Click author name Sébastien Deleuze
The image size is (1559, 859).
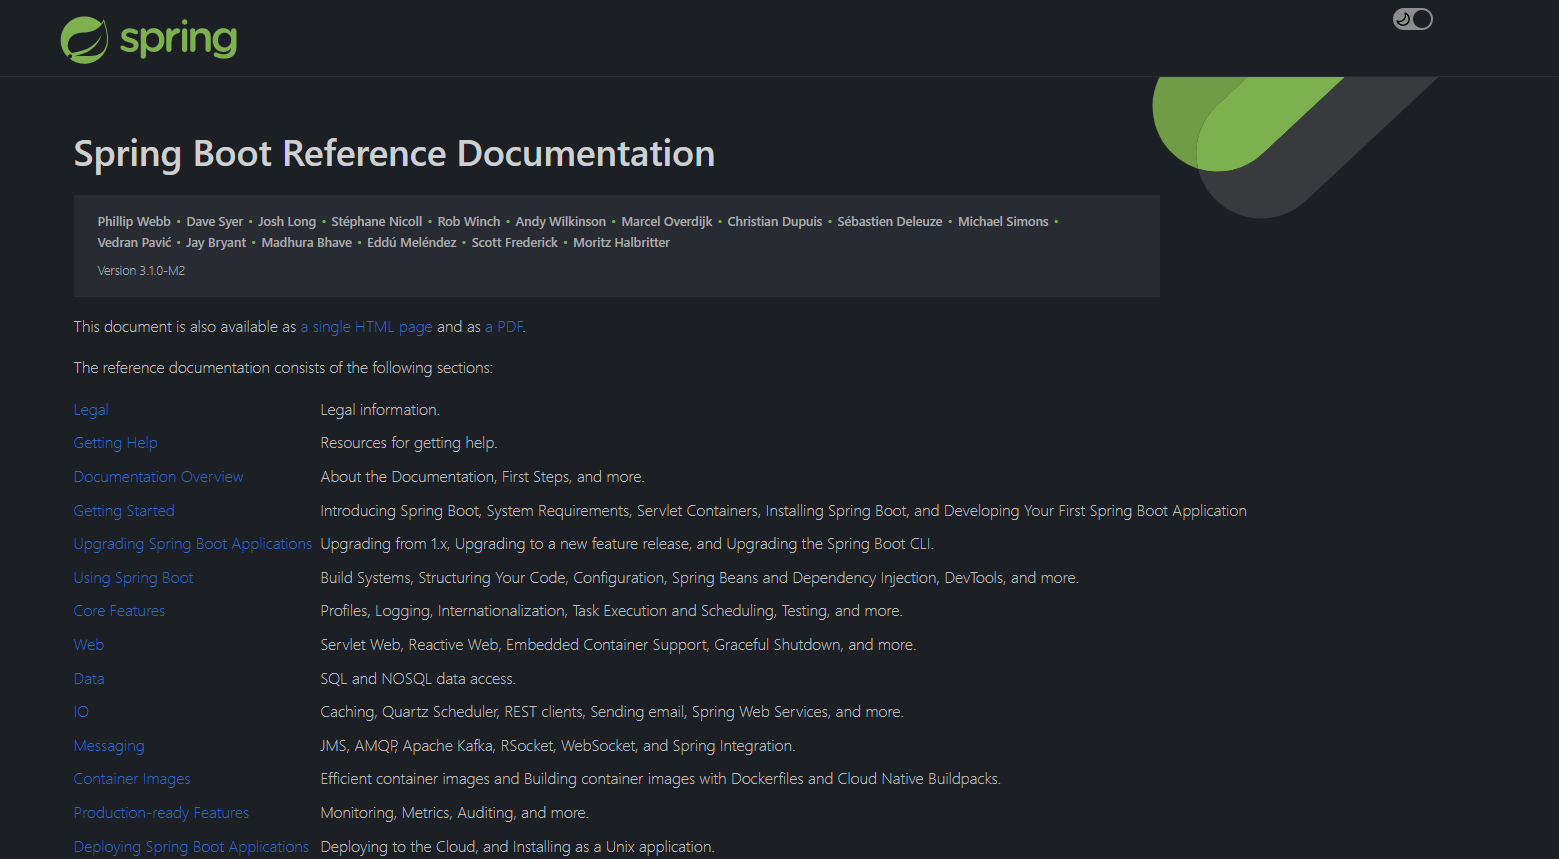point(890,222)
